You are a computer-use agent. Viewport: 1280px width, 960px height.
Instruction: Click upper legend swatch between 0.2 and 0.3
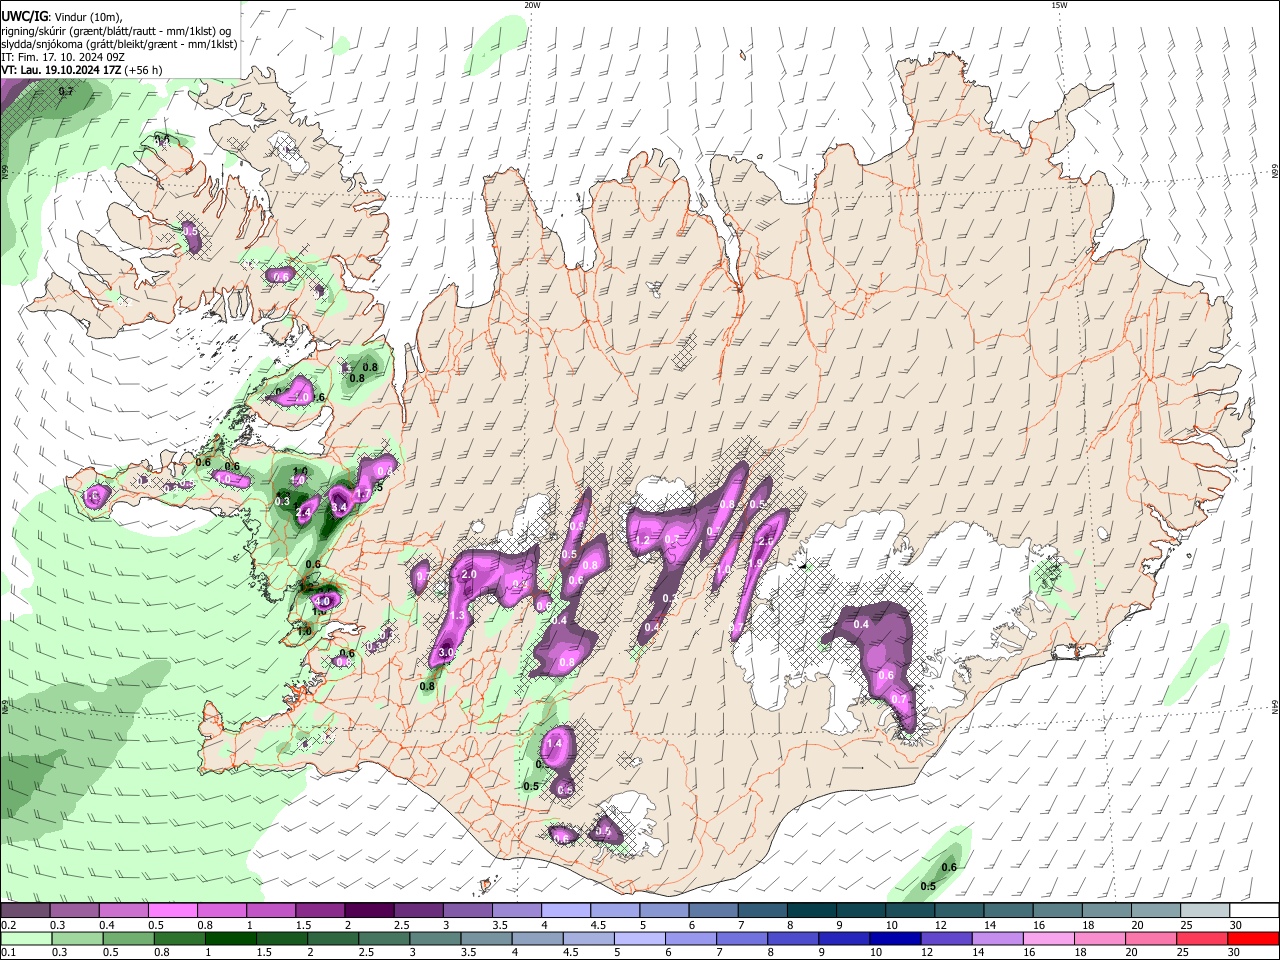25,911
